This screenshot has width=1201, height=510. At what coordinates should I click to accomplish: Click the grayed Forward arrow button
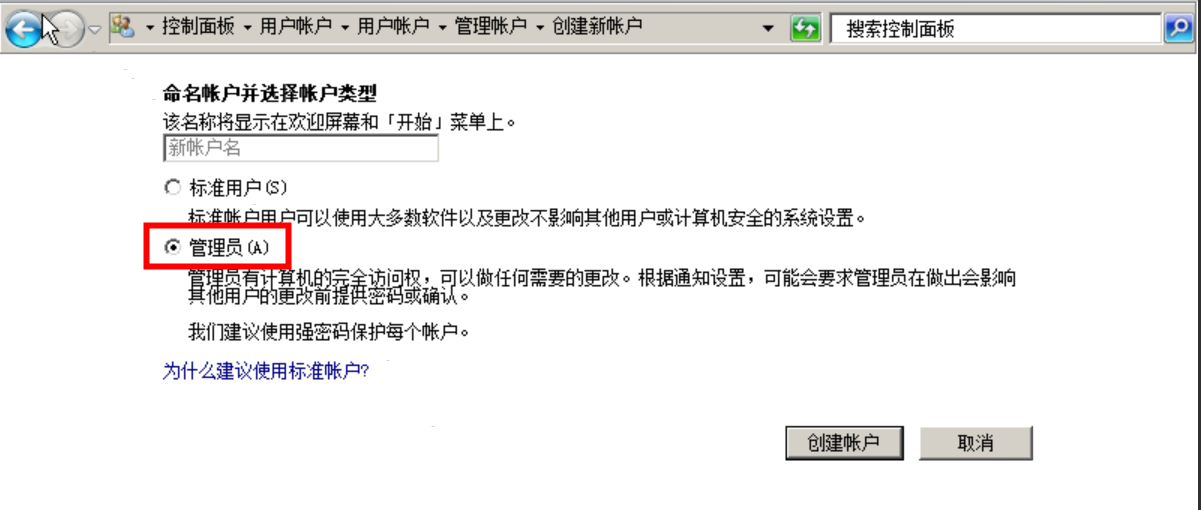(x=66, y=29)
